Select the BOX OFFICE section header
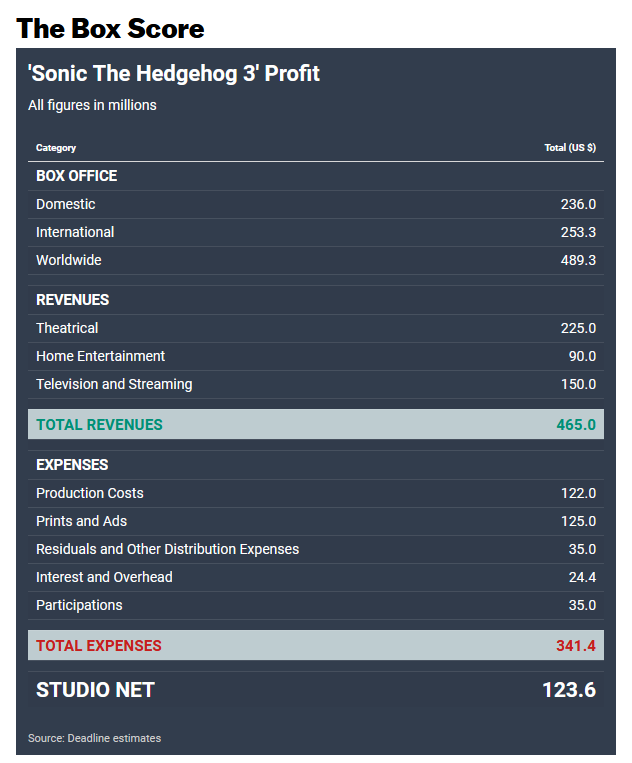The image size is (632, 763). pyautogui.click(x=76, y=176)
